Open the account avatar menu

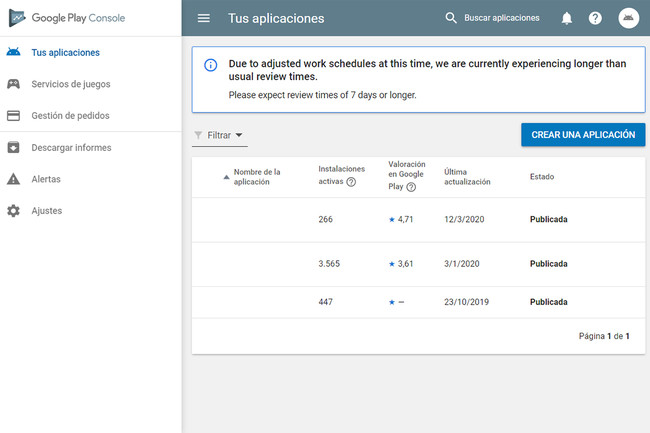pyautogui.click(x=628, y=18)
